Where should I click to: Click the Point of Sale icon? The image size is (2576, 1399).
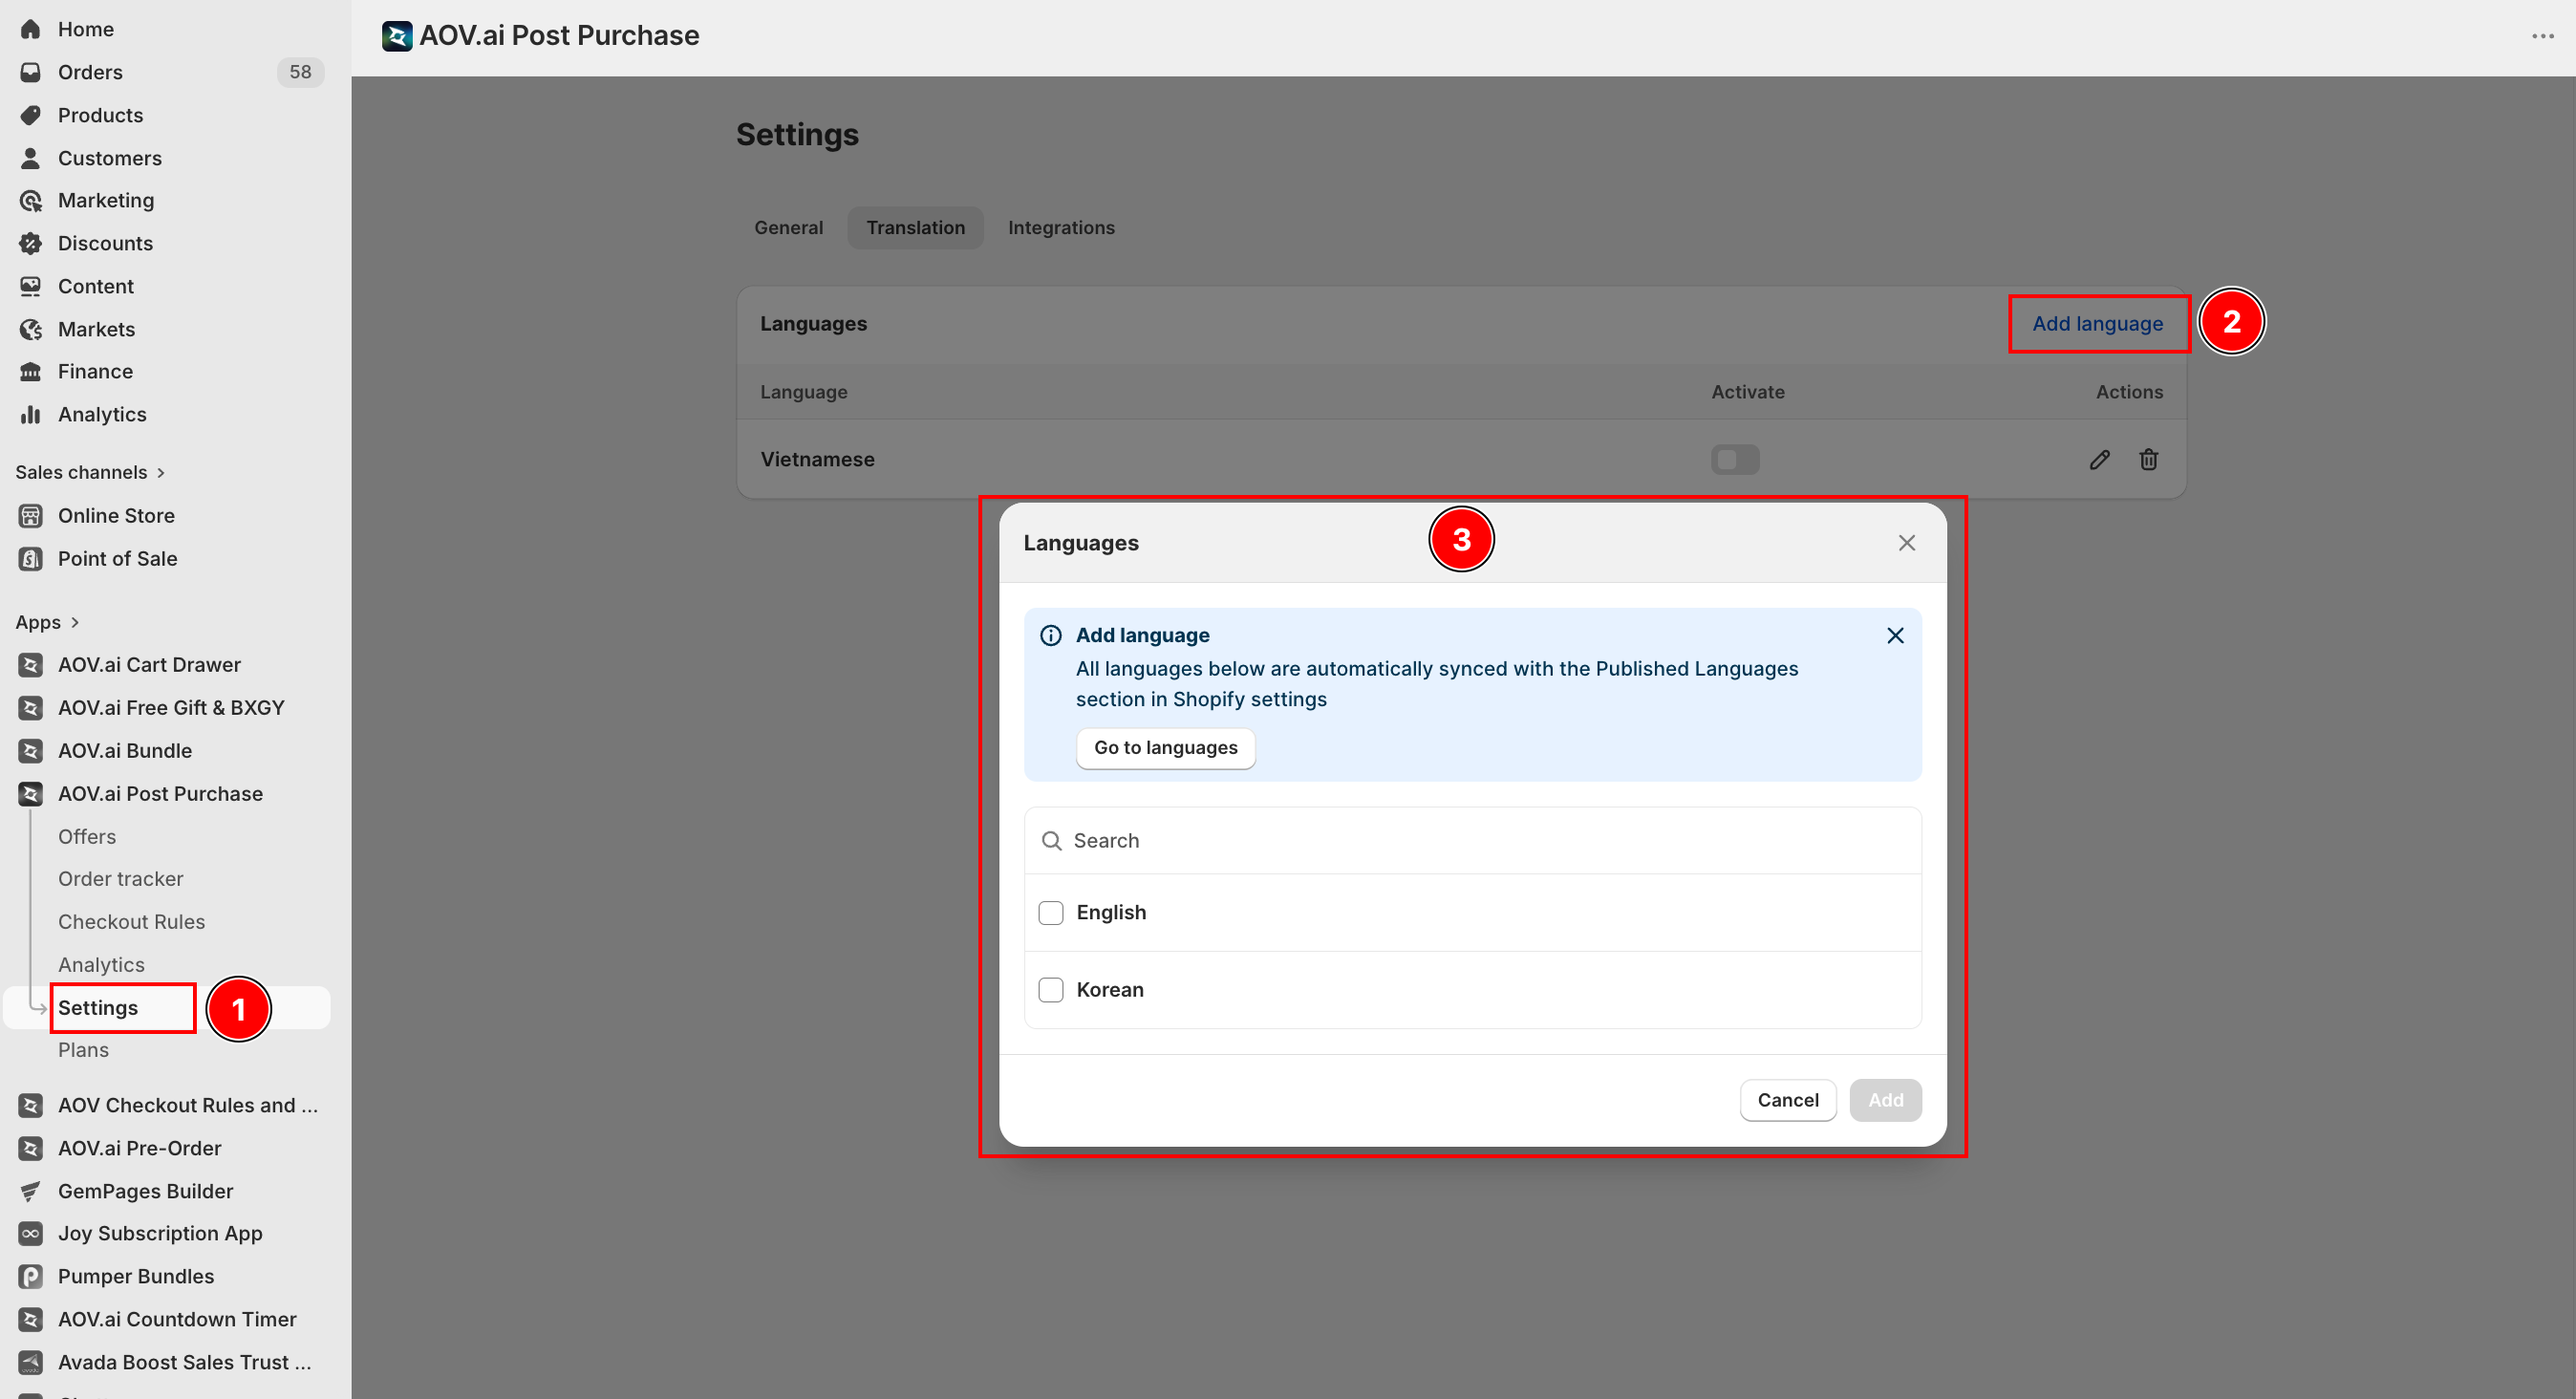(x=31, y=559)
